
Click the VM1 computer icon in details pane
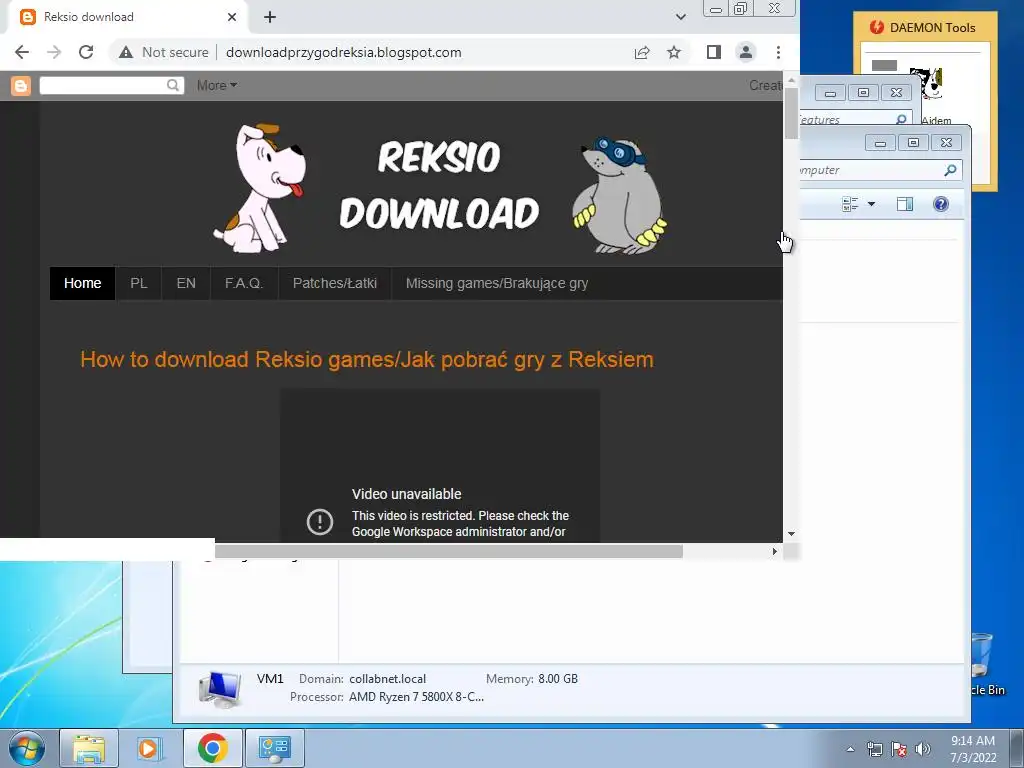(x=220, y=689)
